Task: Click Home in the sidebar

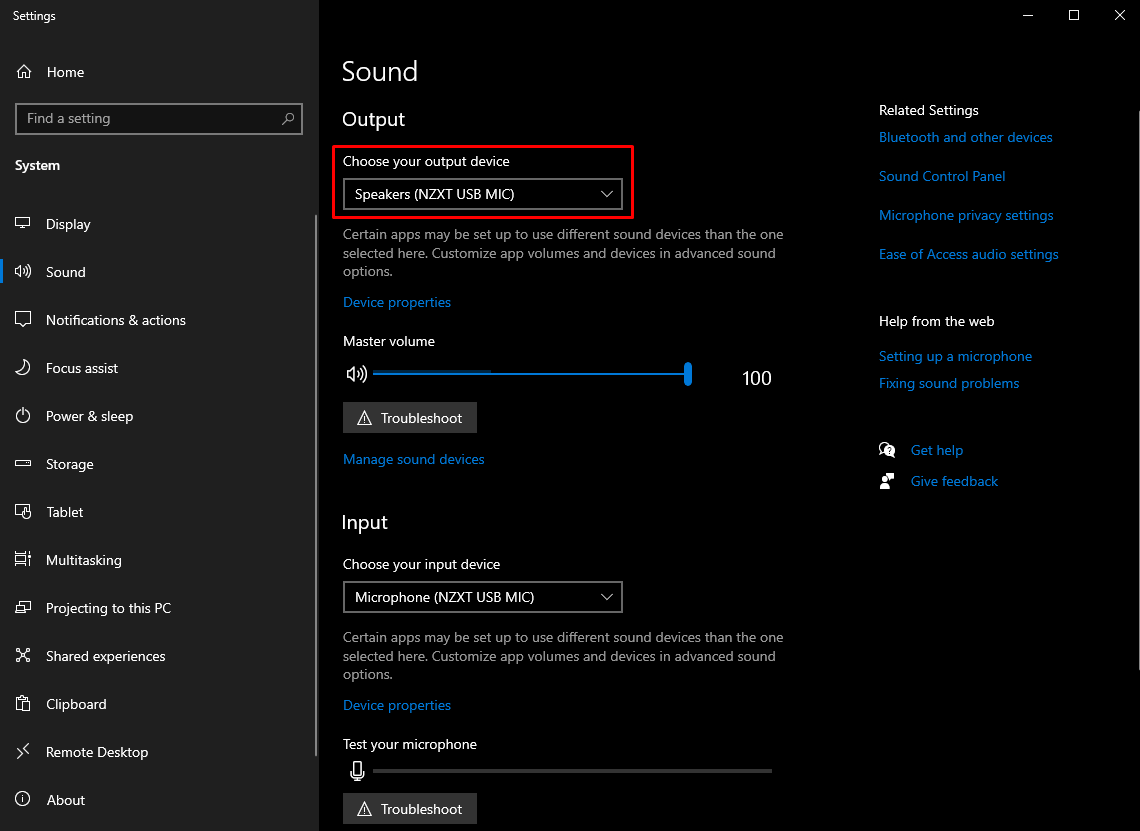Action: tap(158, 72)
